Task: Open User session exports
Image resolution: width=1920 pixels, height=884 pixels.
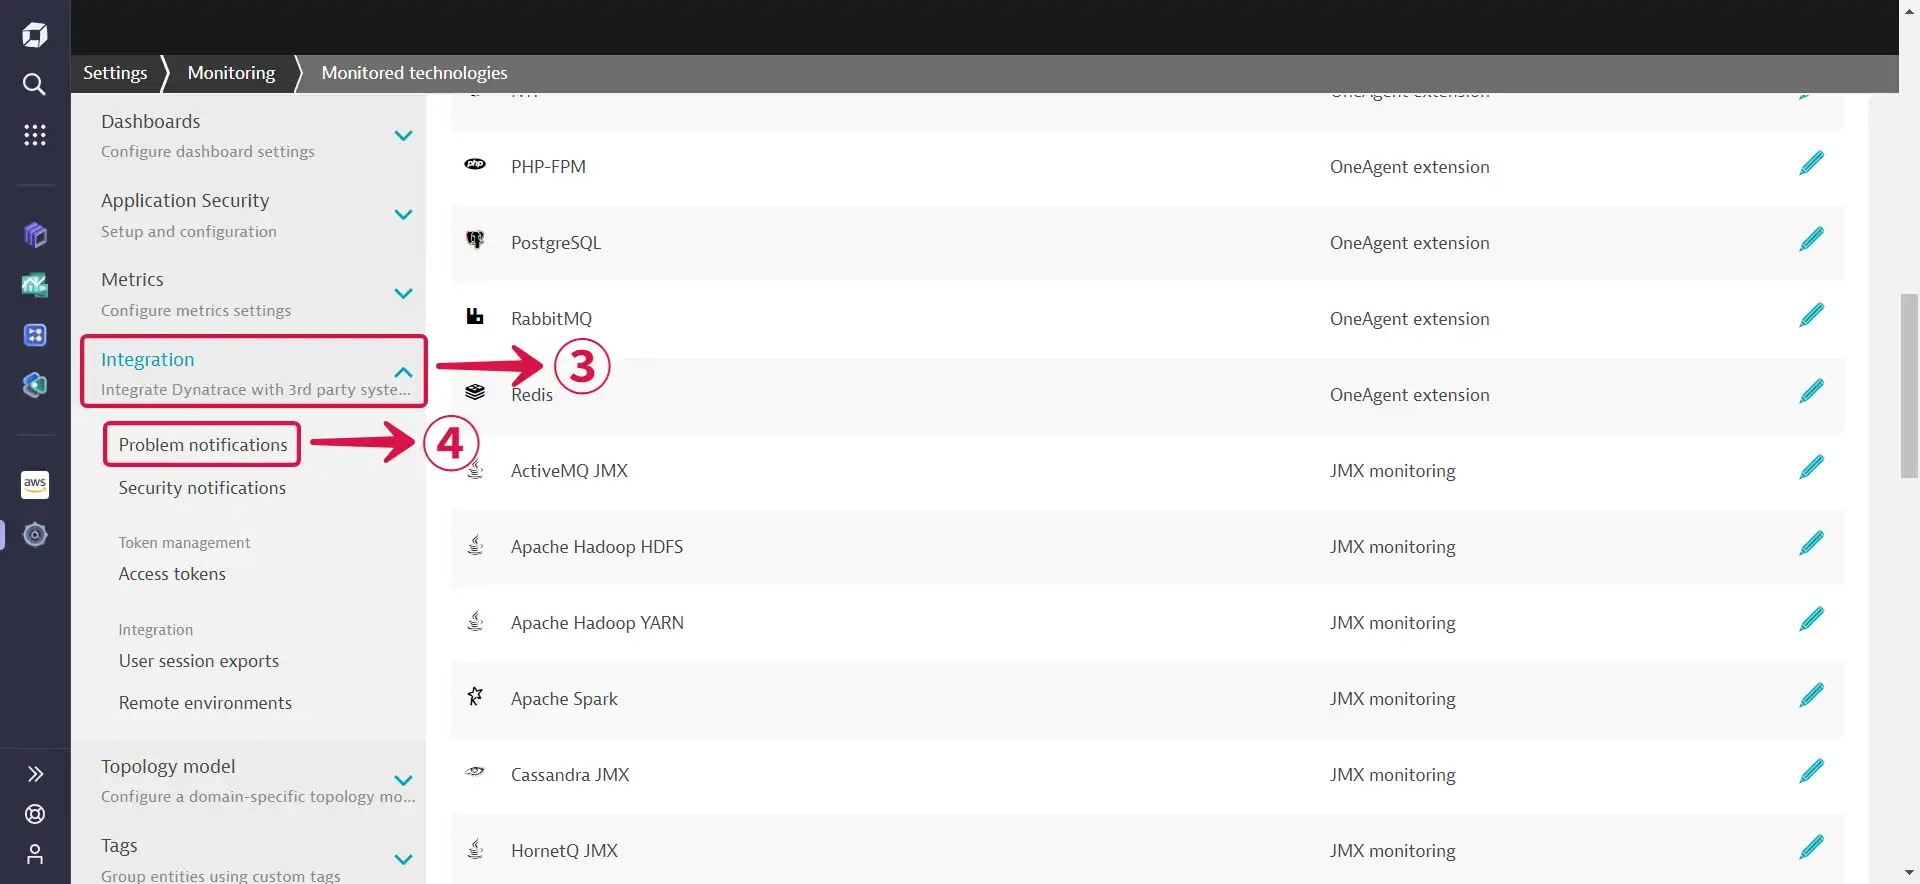Action: (x=199, y=661)
